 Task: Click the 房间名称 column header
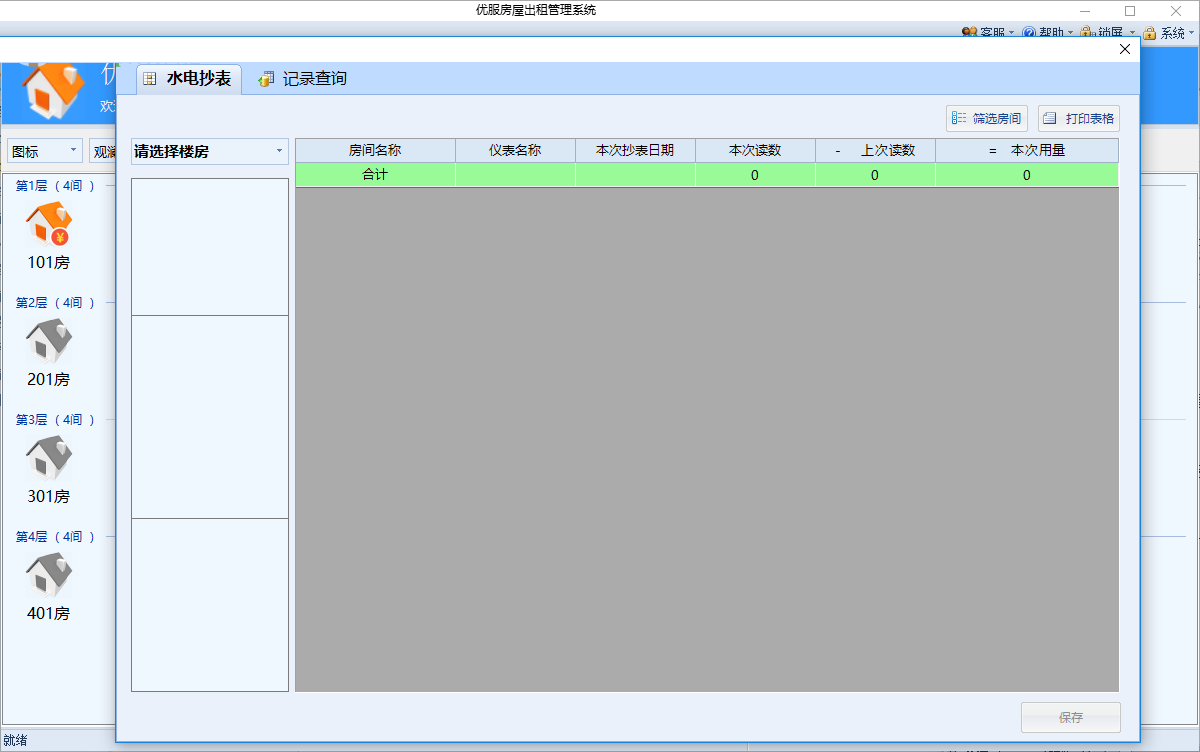pyautogui.click(x=375, y=151)
